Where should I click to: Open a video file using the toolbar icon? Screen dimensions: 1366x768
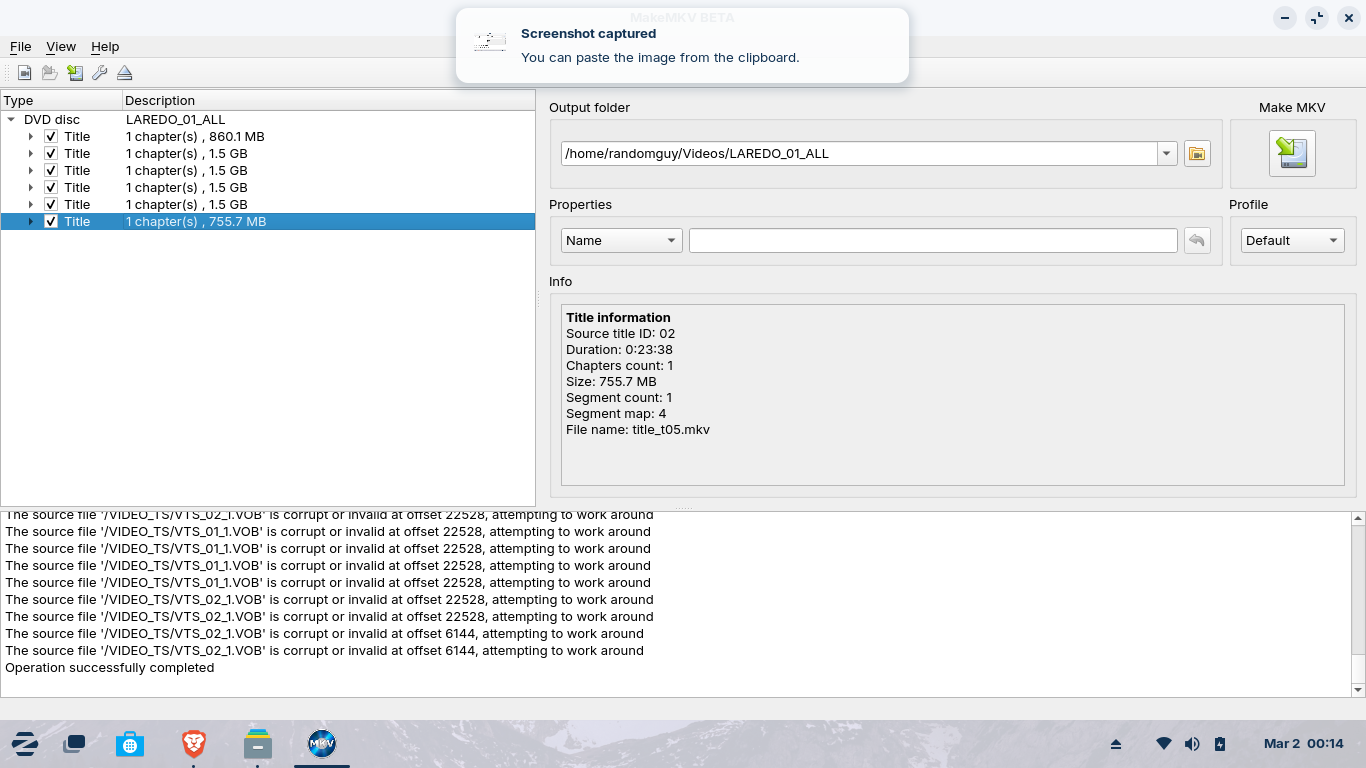(x=22, y=72)
